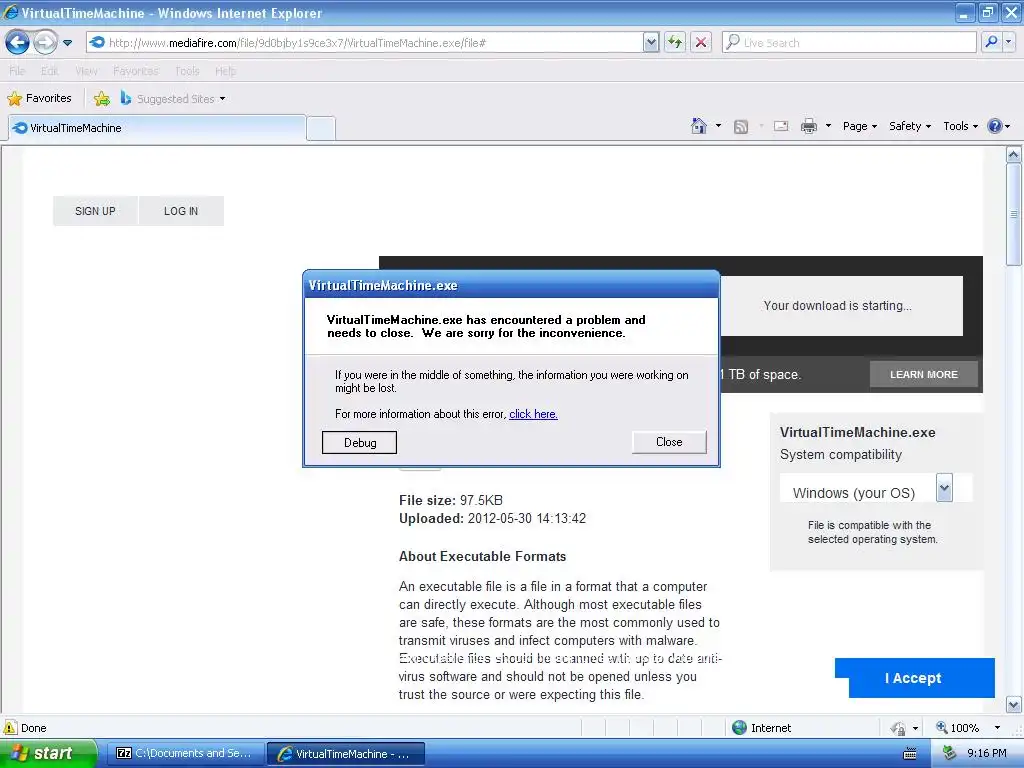The width and height of the screenshot is (1024, 768).
Task: Click the Forward navigation arrow
Action: click(45, 42)
